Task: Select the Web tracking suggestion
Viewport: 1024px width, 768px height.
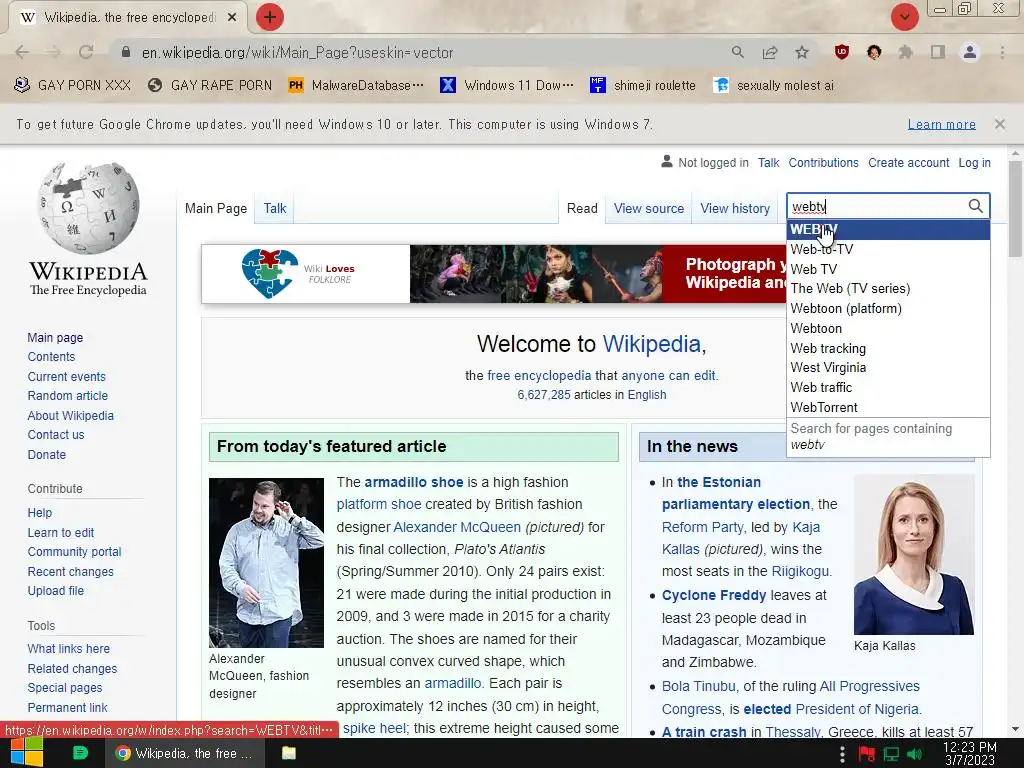Action: 888,348
